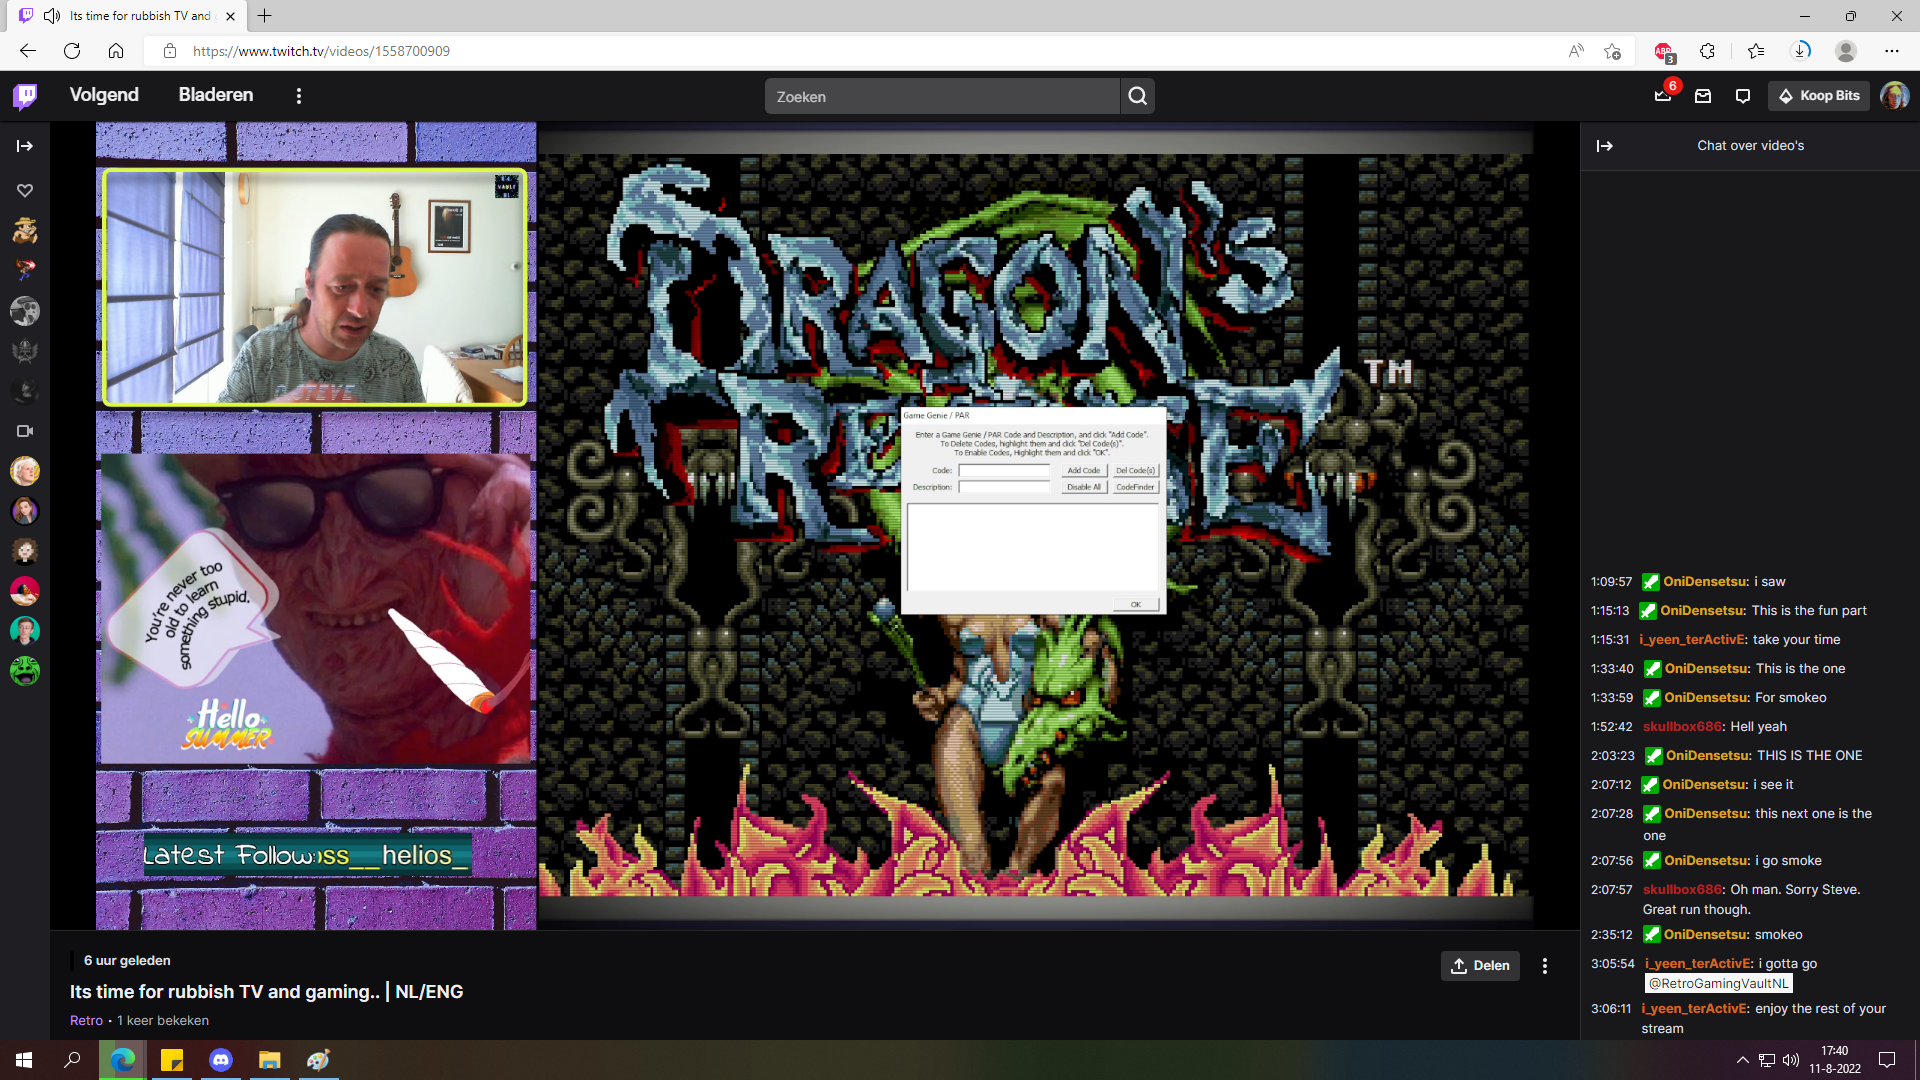Click the Delen share button
Screen dimensions: 1920x1080
pos(1480,965)
